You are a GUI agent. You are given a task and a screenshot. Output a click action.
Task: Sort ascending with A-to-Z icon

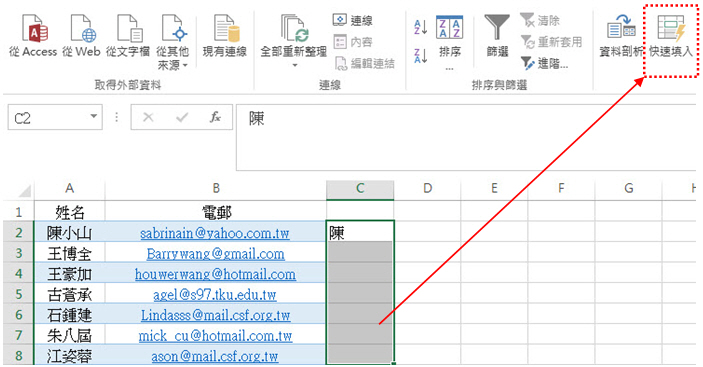(x=421, y=27)
